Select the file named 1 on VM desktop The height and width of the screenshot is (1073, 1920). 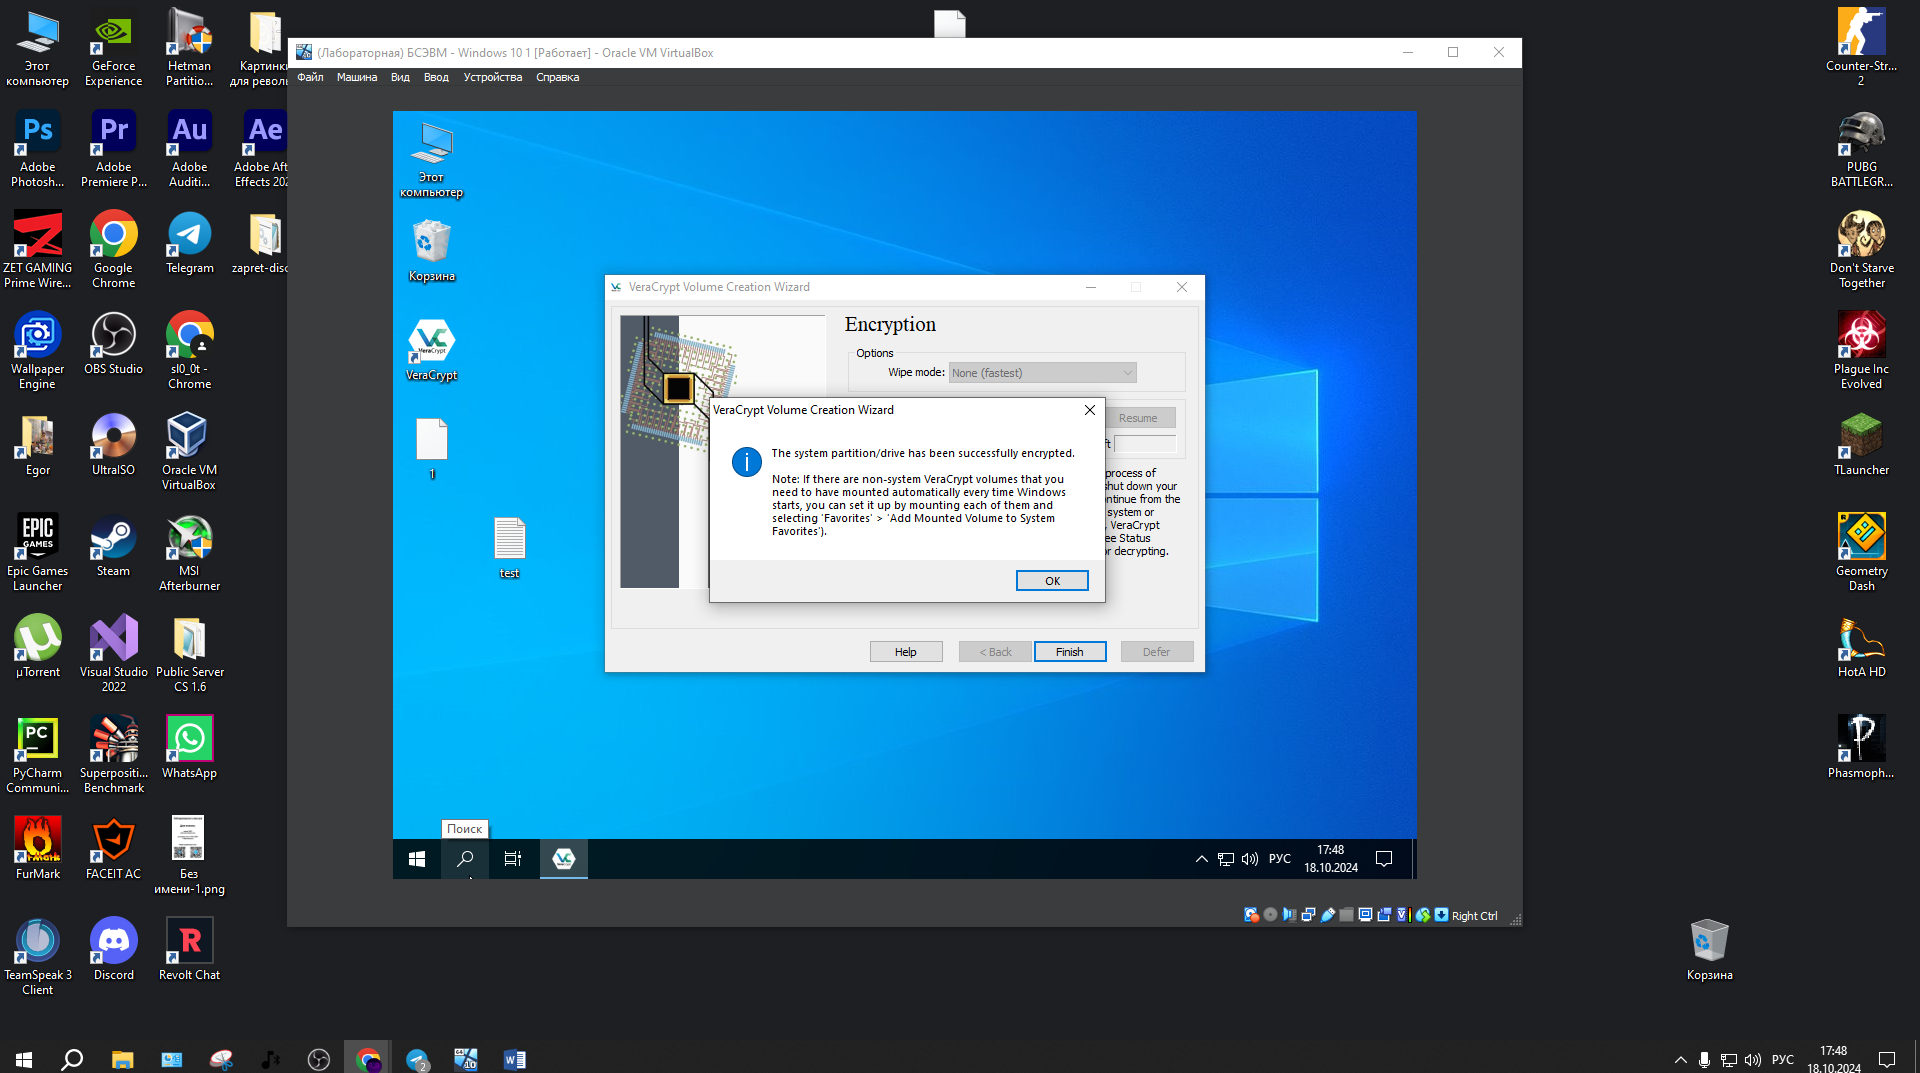point(432,448)
